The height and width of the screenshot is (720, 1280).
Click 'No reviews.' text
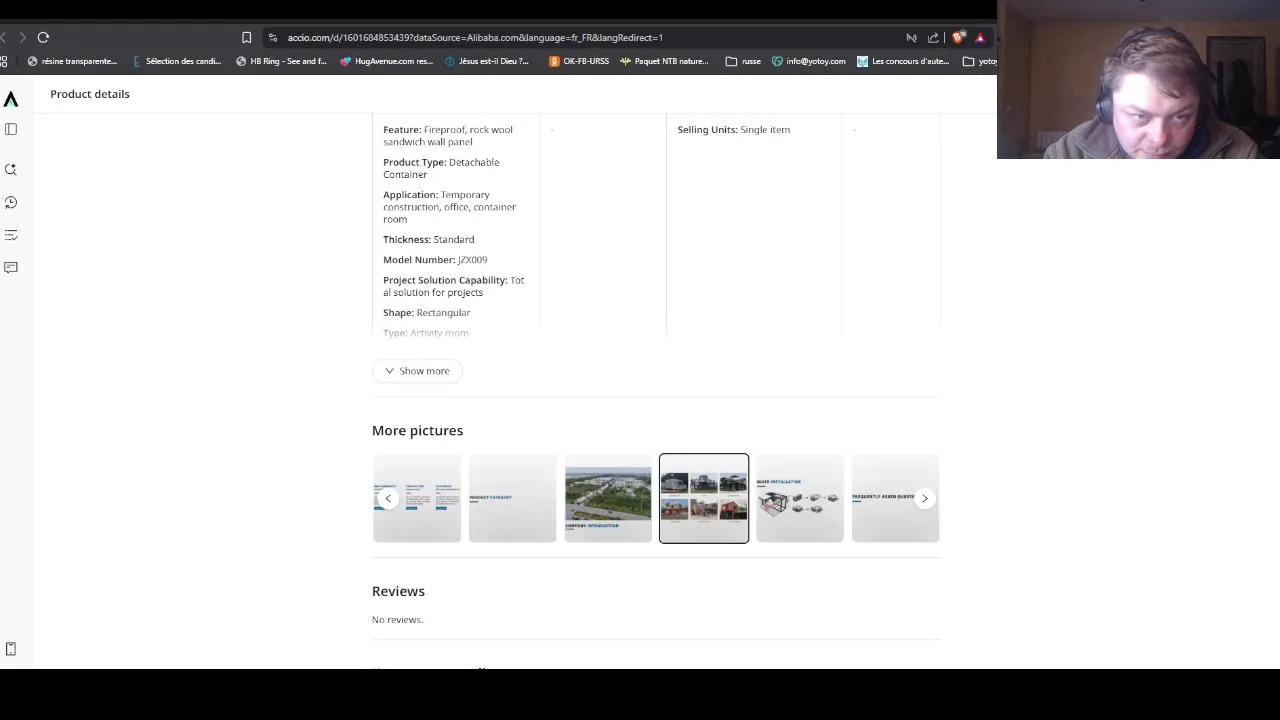coord(397,620)
